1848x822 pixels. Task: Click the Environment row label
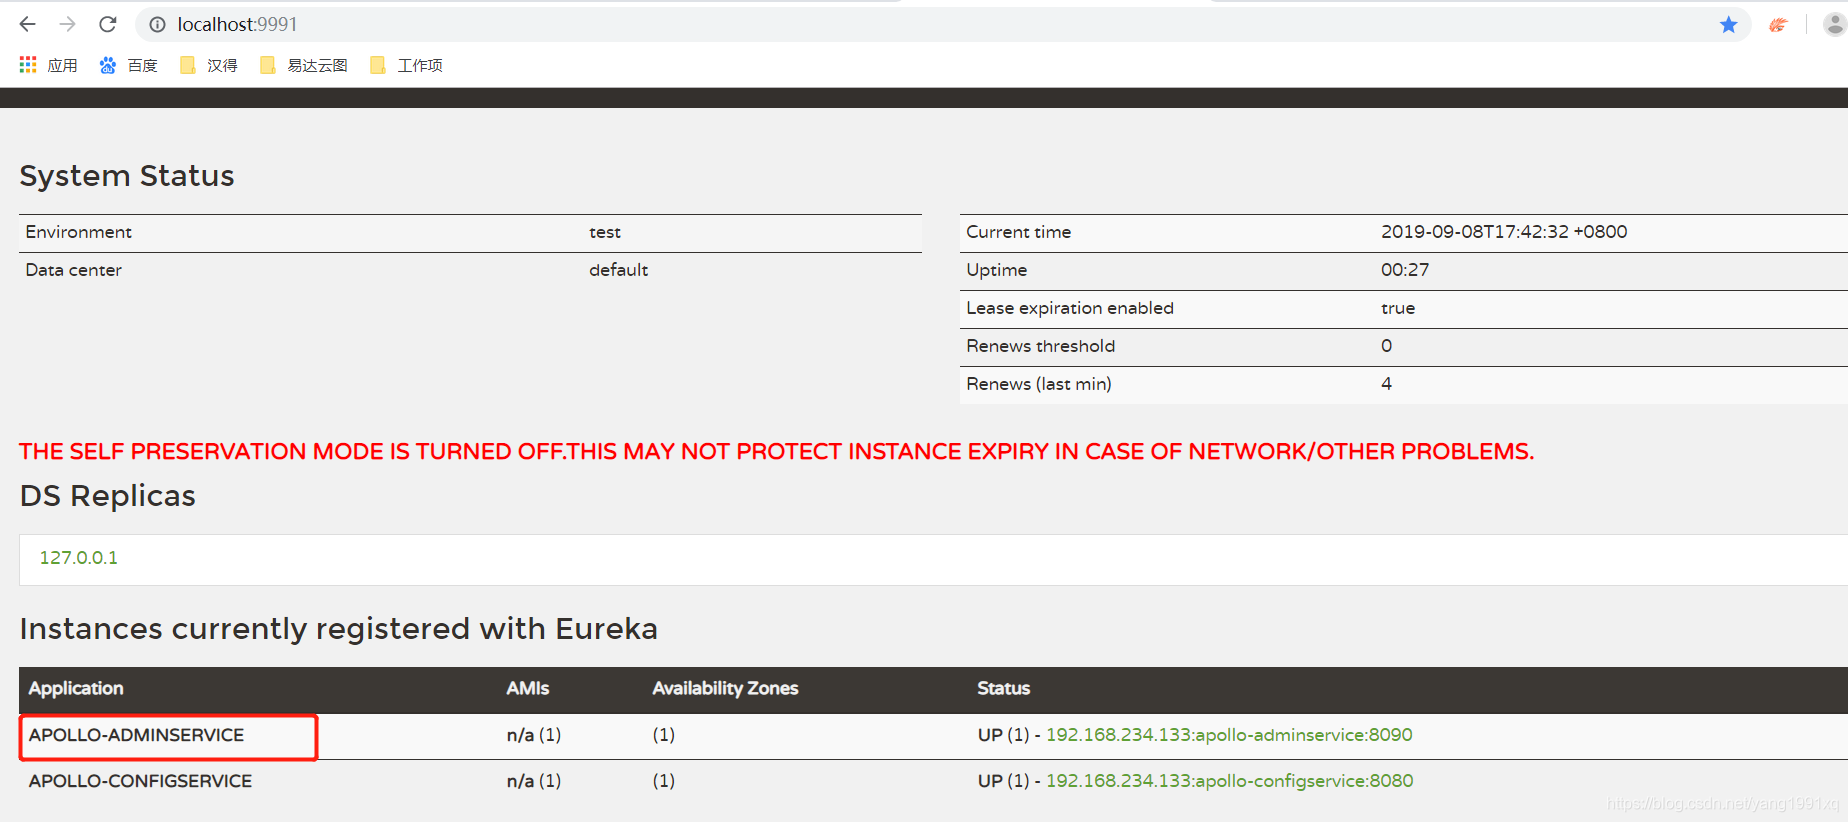[x=79, y=232]
